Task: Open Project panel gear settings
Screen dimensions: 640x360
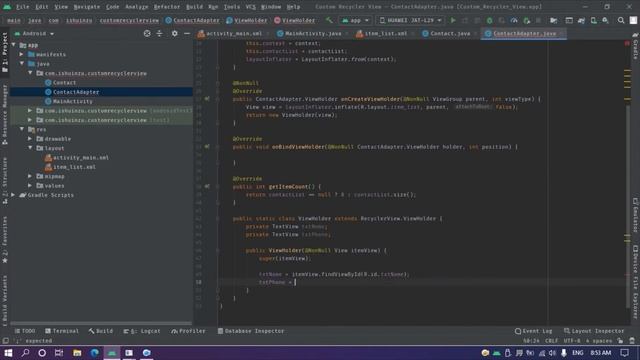Action: pos(174,33)
